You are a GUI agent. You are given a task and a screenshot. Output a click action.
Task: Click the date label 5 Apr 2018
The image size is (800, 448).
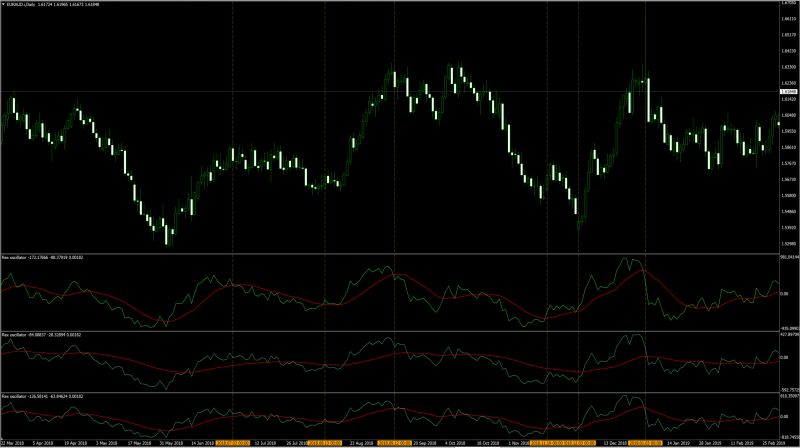pyautogui.click(x=42, y=443)
